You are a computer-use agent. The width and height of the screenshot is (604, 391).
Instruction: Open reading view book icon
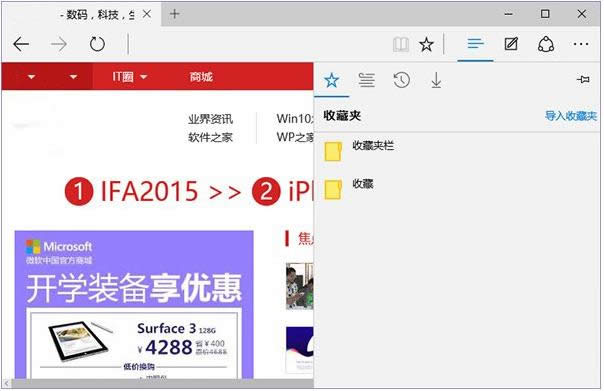(401, 45)
